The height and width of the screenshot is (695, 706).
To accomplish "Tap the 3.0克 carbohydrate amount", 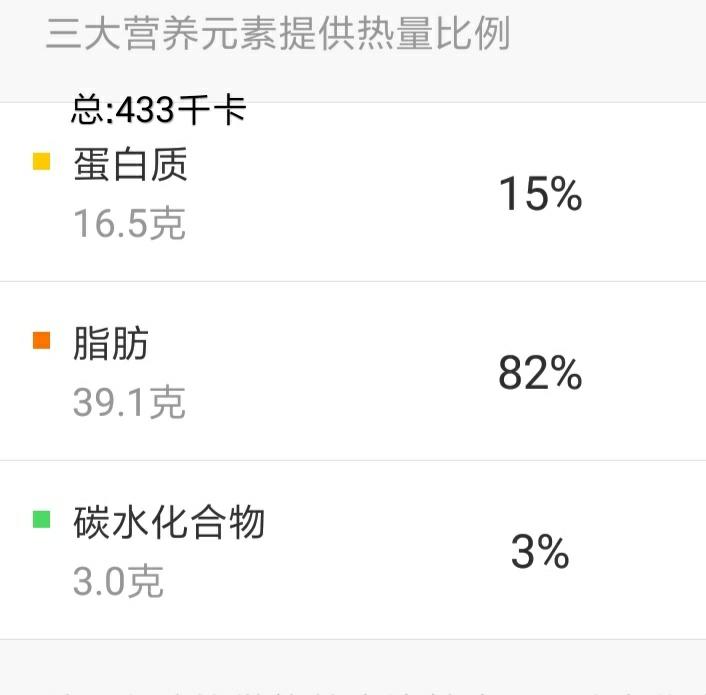I will [x=118, y=581].
